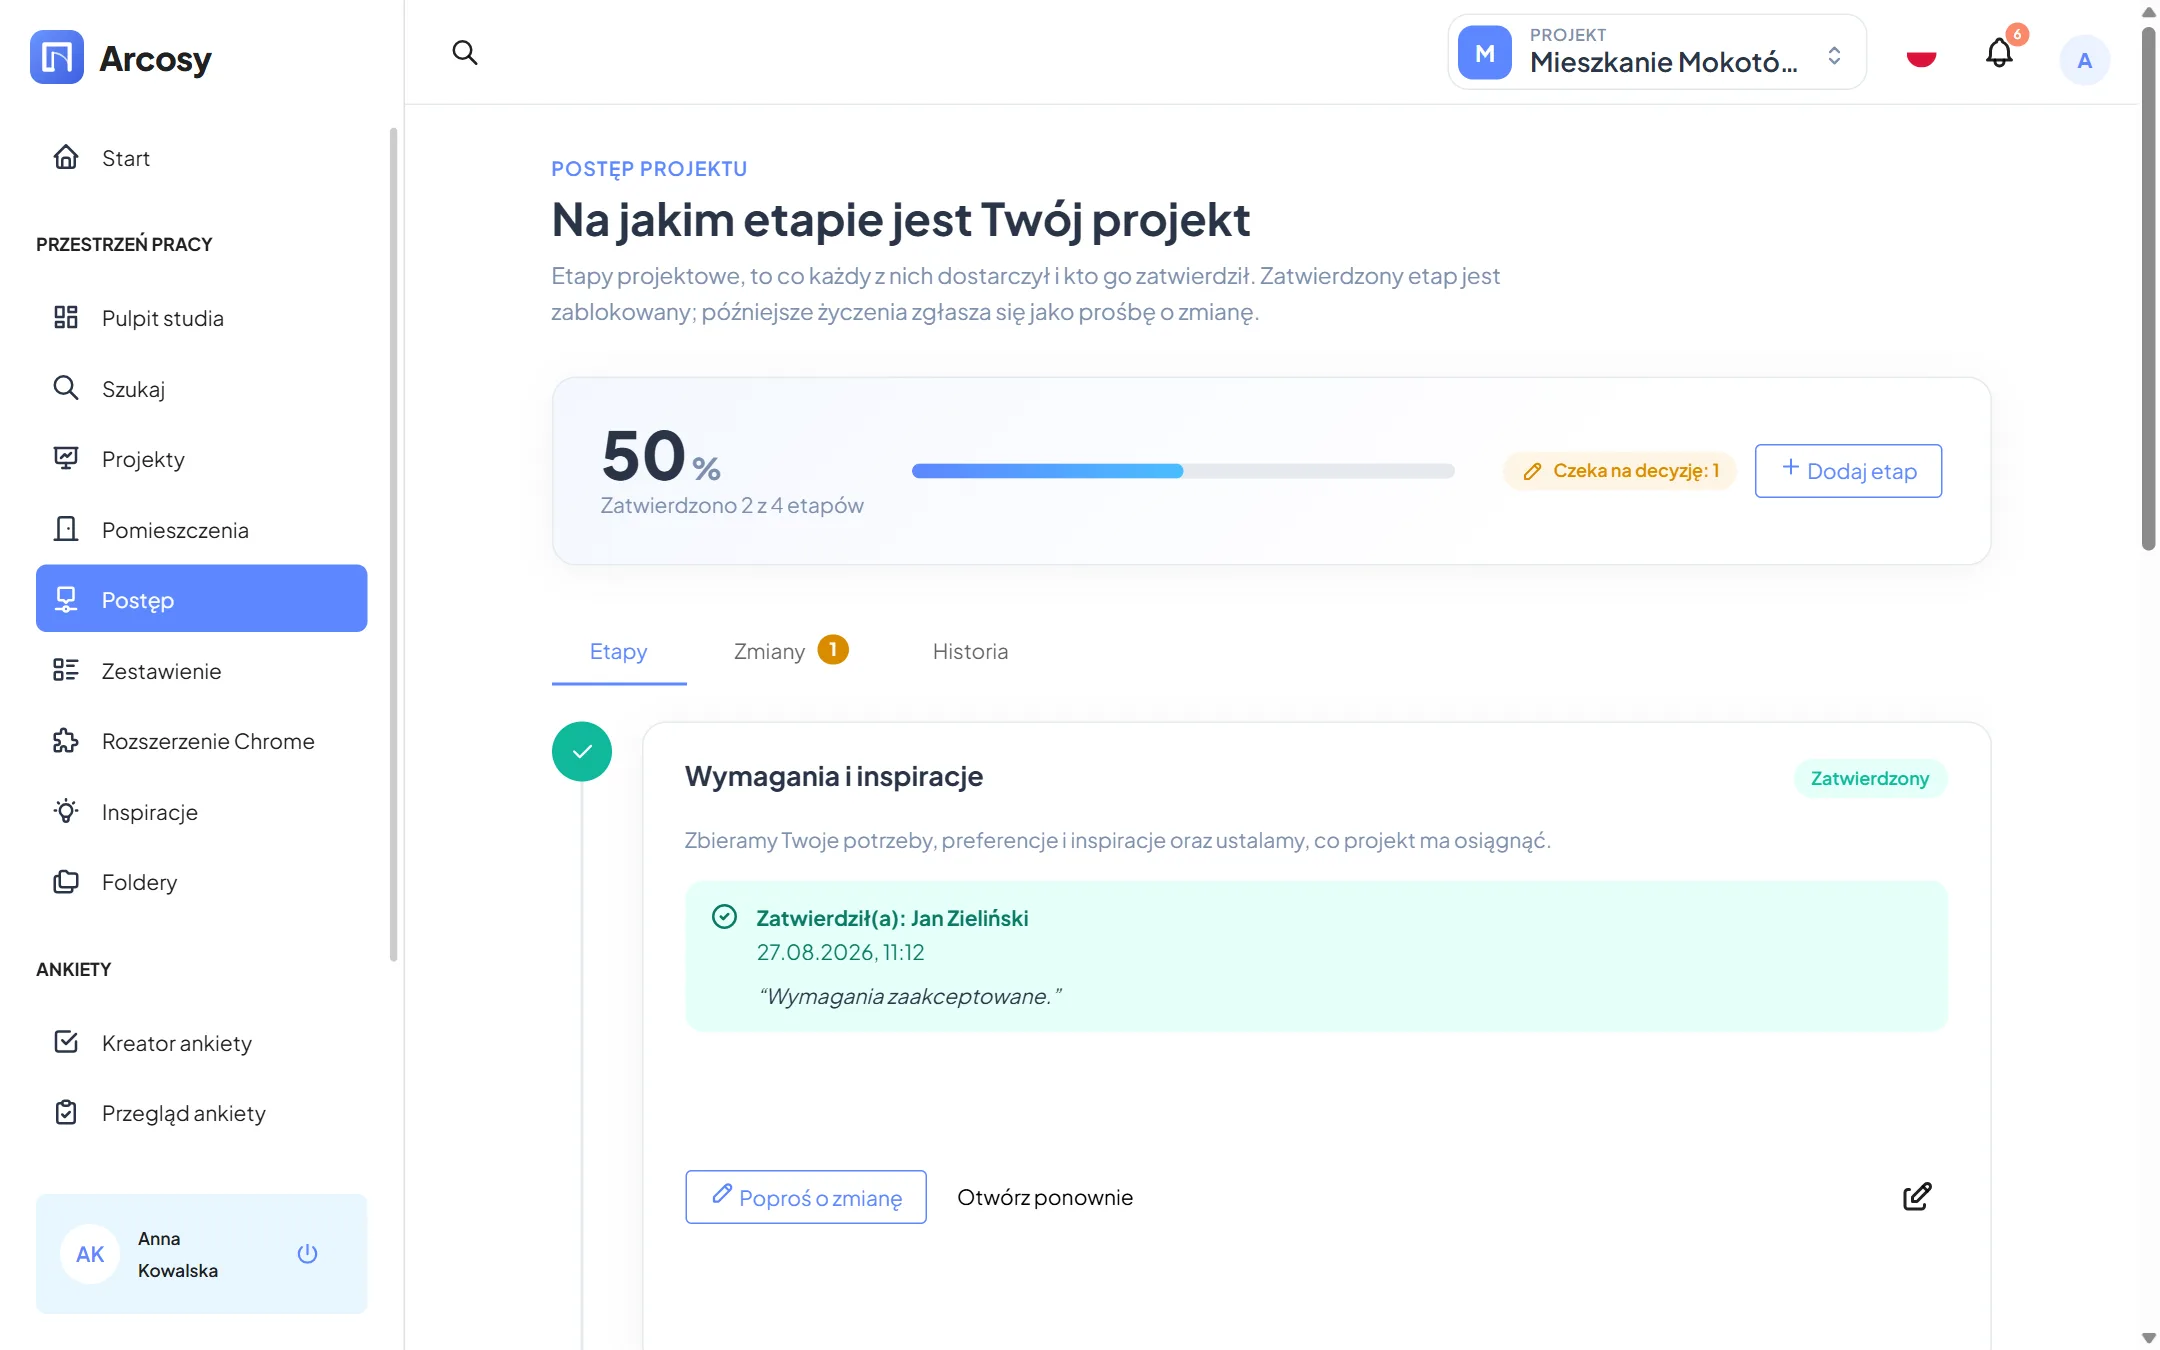Viewport: 2160px width, 1350px height.
Task: Click the Inspiracje lightbulb icon
Action: pyautogui.click(x=66, y=810)
